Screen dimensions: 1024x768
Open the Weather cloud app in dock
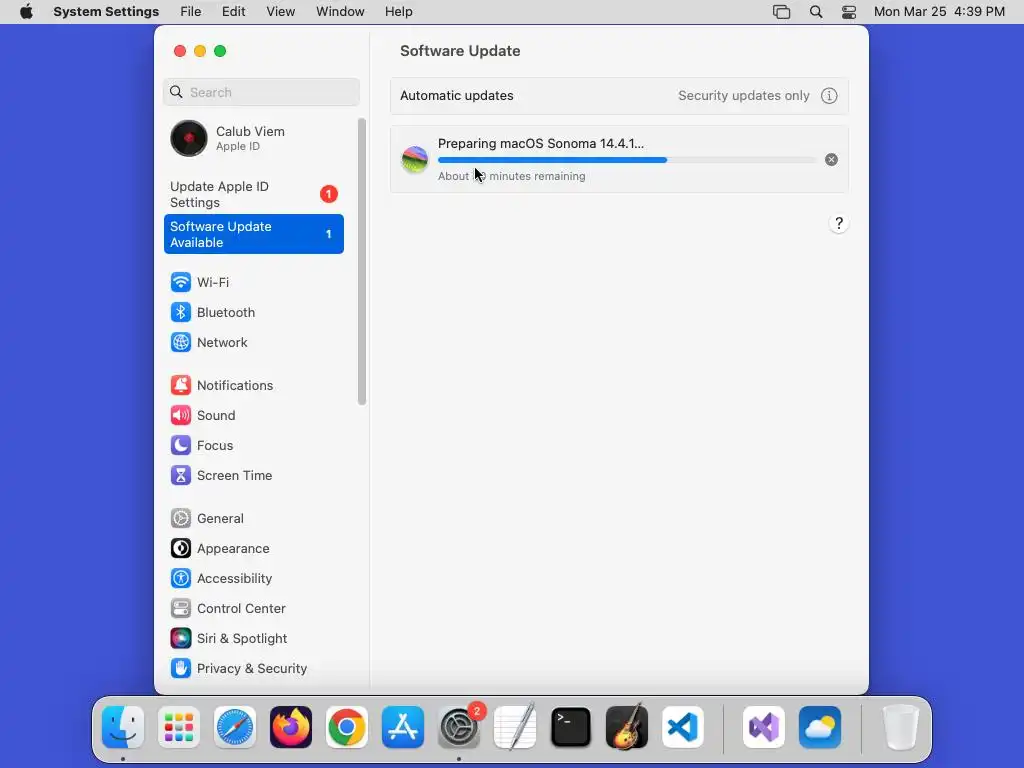click(820, 727)
